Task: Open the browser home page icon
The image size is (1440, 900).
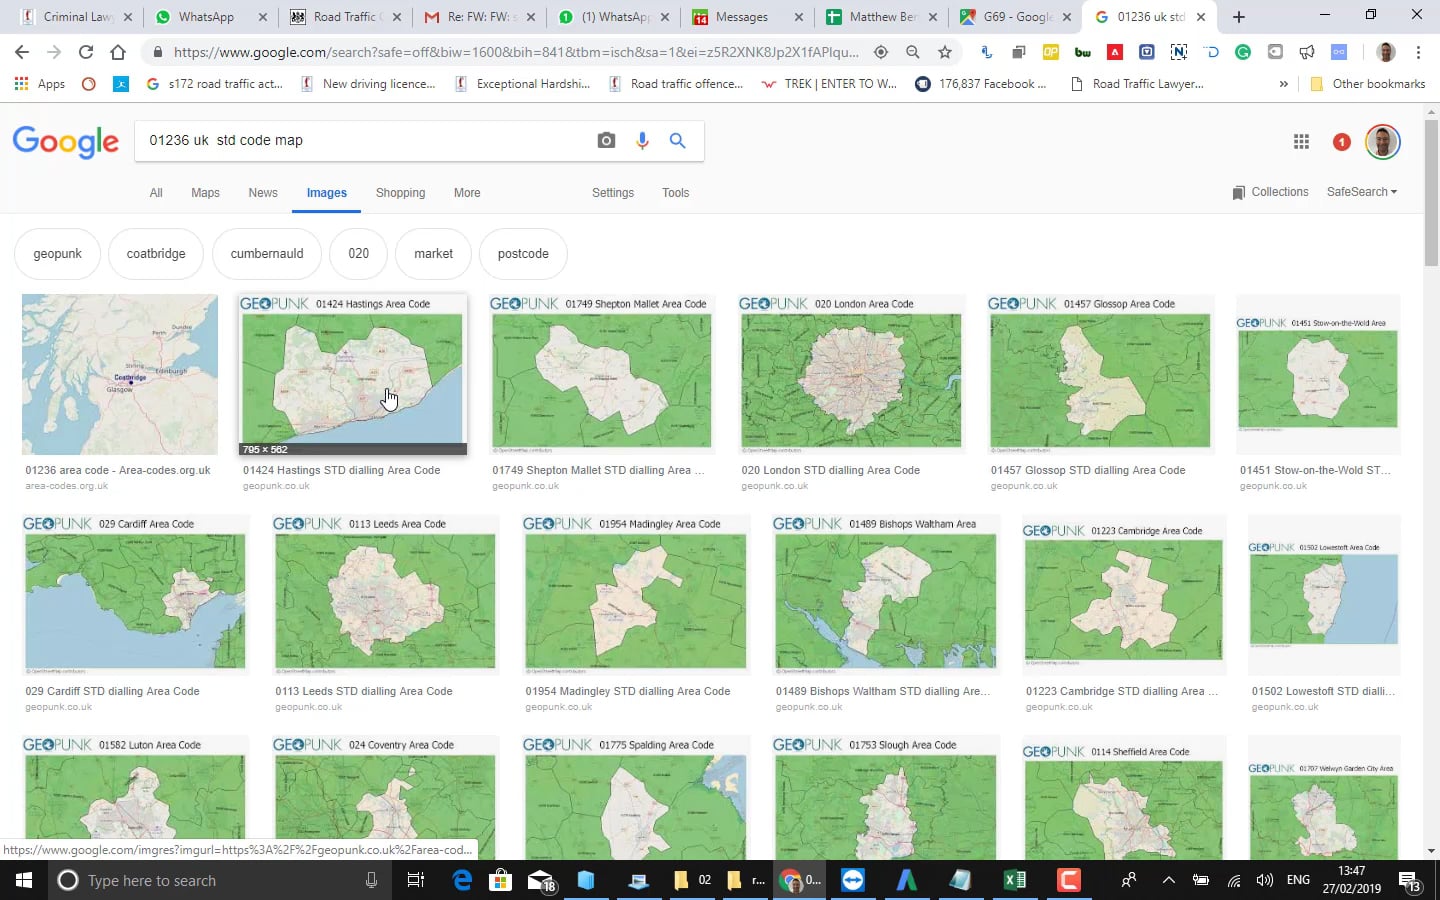Action: pyautogui.click(x=118, y=52)
